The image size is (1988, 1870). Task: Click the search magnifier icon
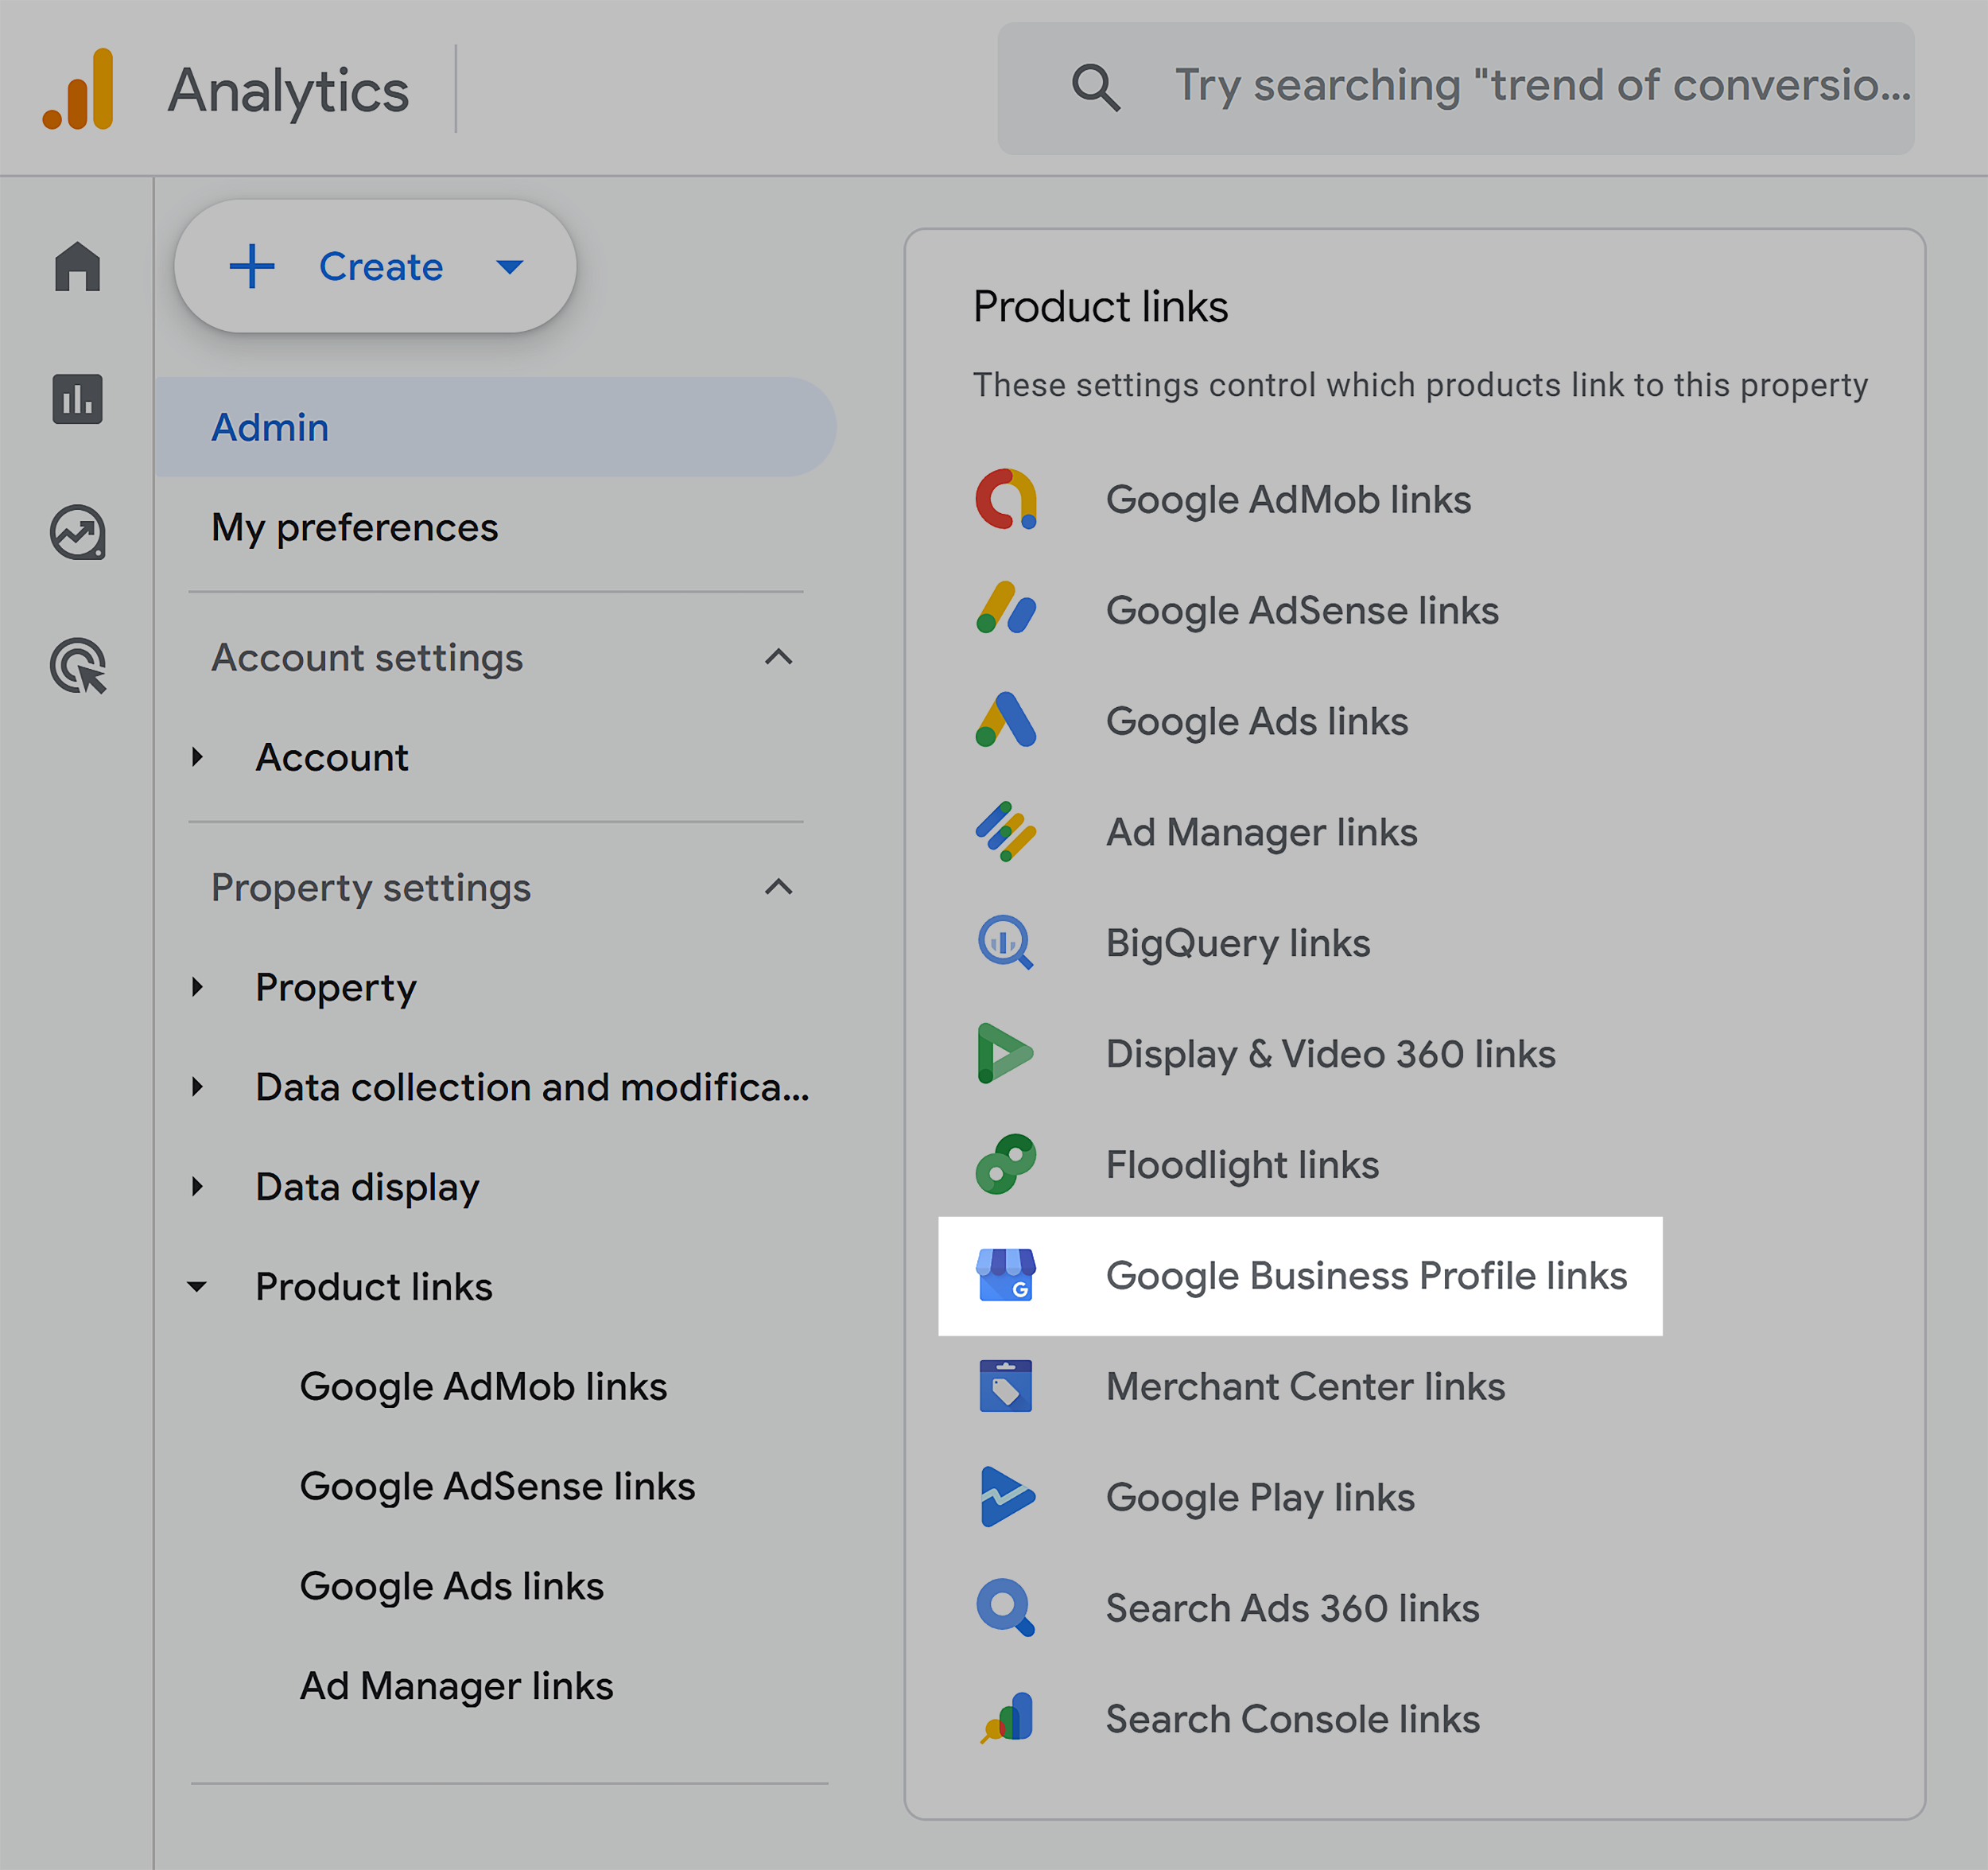pos(1095,88)
